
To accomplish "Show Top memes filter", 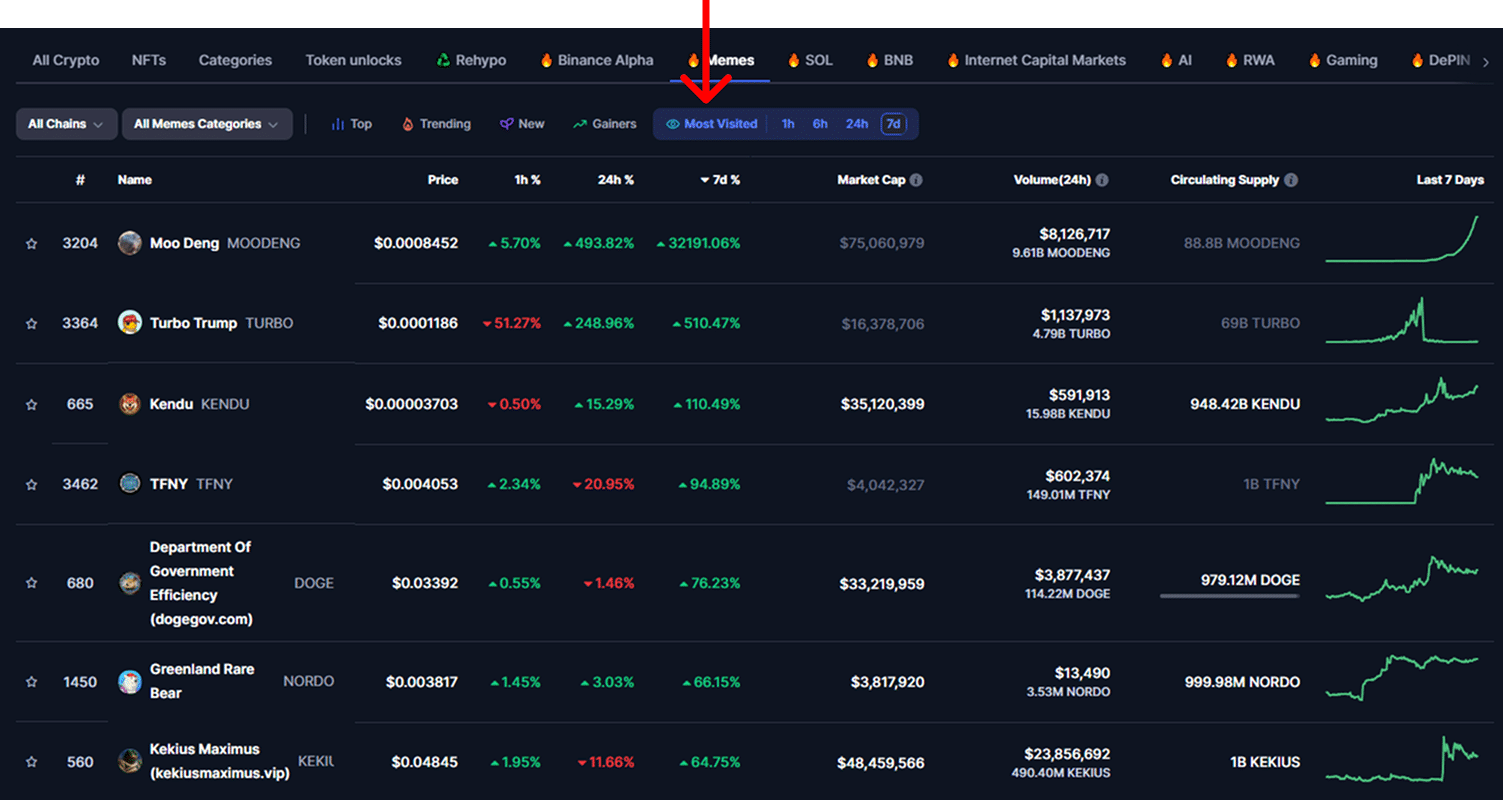I will tap(351, 124).
